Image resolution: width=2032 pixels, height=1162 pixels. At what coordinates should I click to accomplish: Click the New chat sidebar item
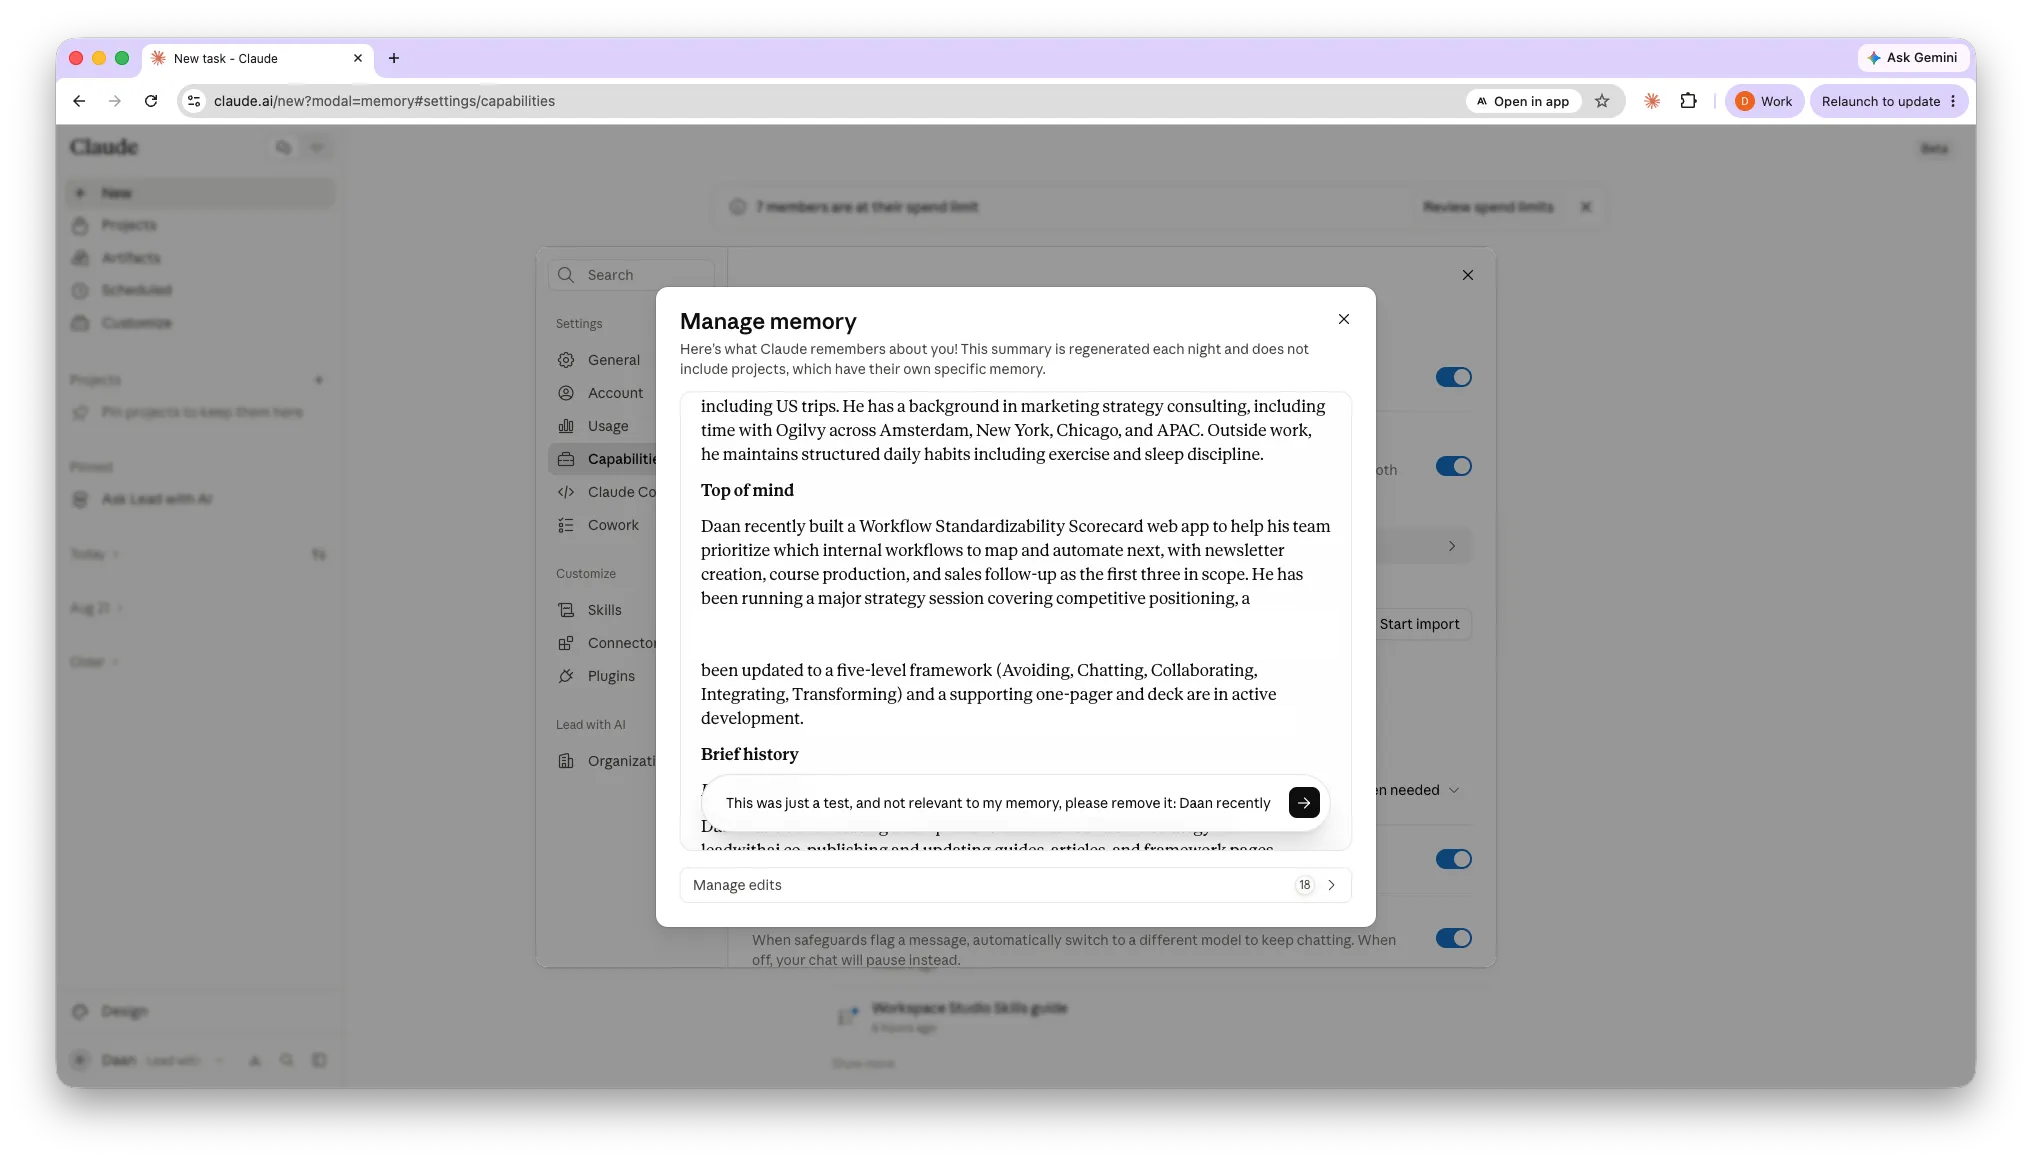coord(200,193)
